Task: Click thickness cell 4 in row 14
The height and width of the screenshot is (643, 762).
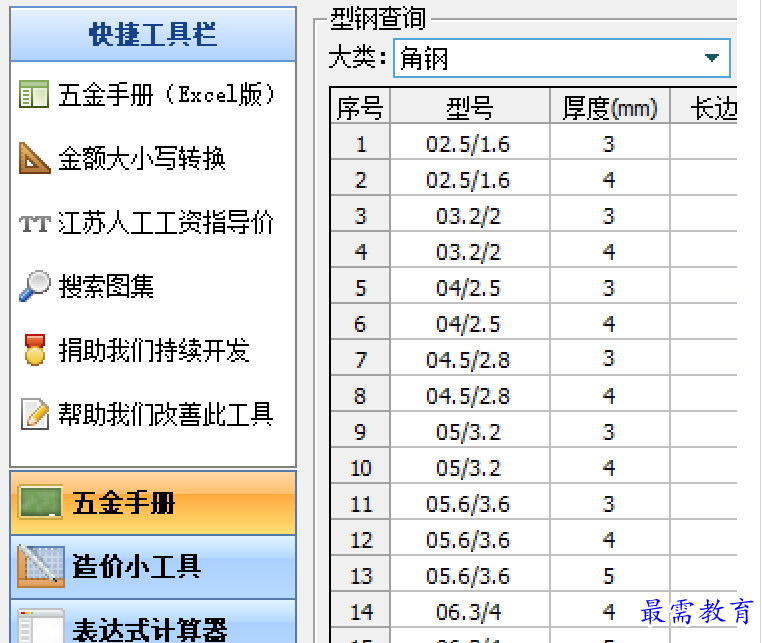Action: 610,609
